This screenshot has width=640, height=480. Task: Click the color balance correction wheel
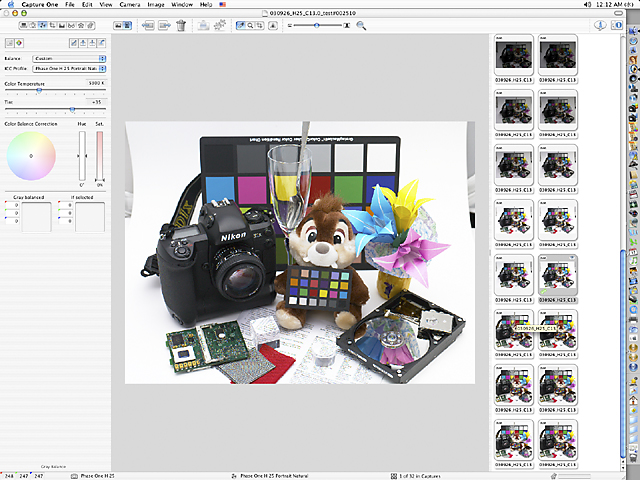click(31, 156)
